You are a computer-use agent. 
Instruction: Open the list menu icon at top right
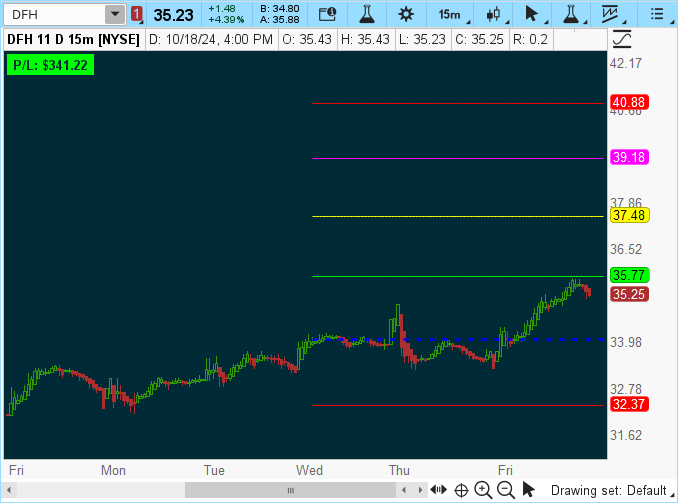(x=657, y=14)
